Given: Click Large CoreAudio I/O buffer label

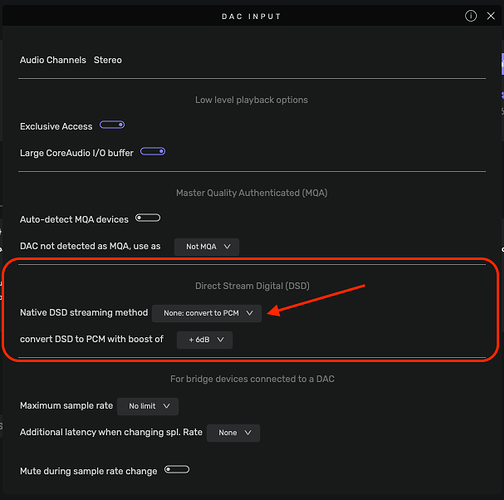Looking at the screenshot, I should point(76,153).
